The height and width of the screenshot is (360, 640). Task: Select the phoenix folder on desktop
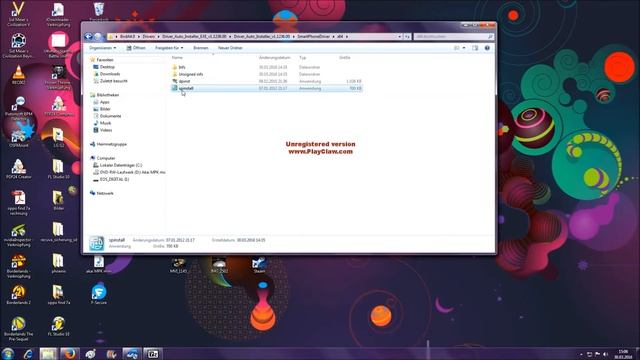(x=58, y=263)
